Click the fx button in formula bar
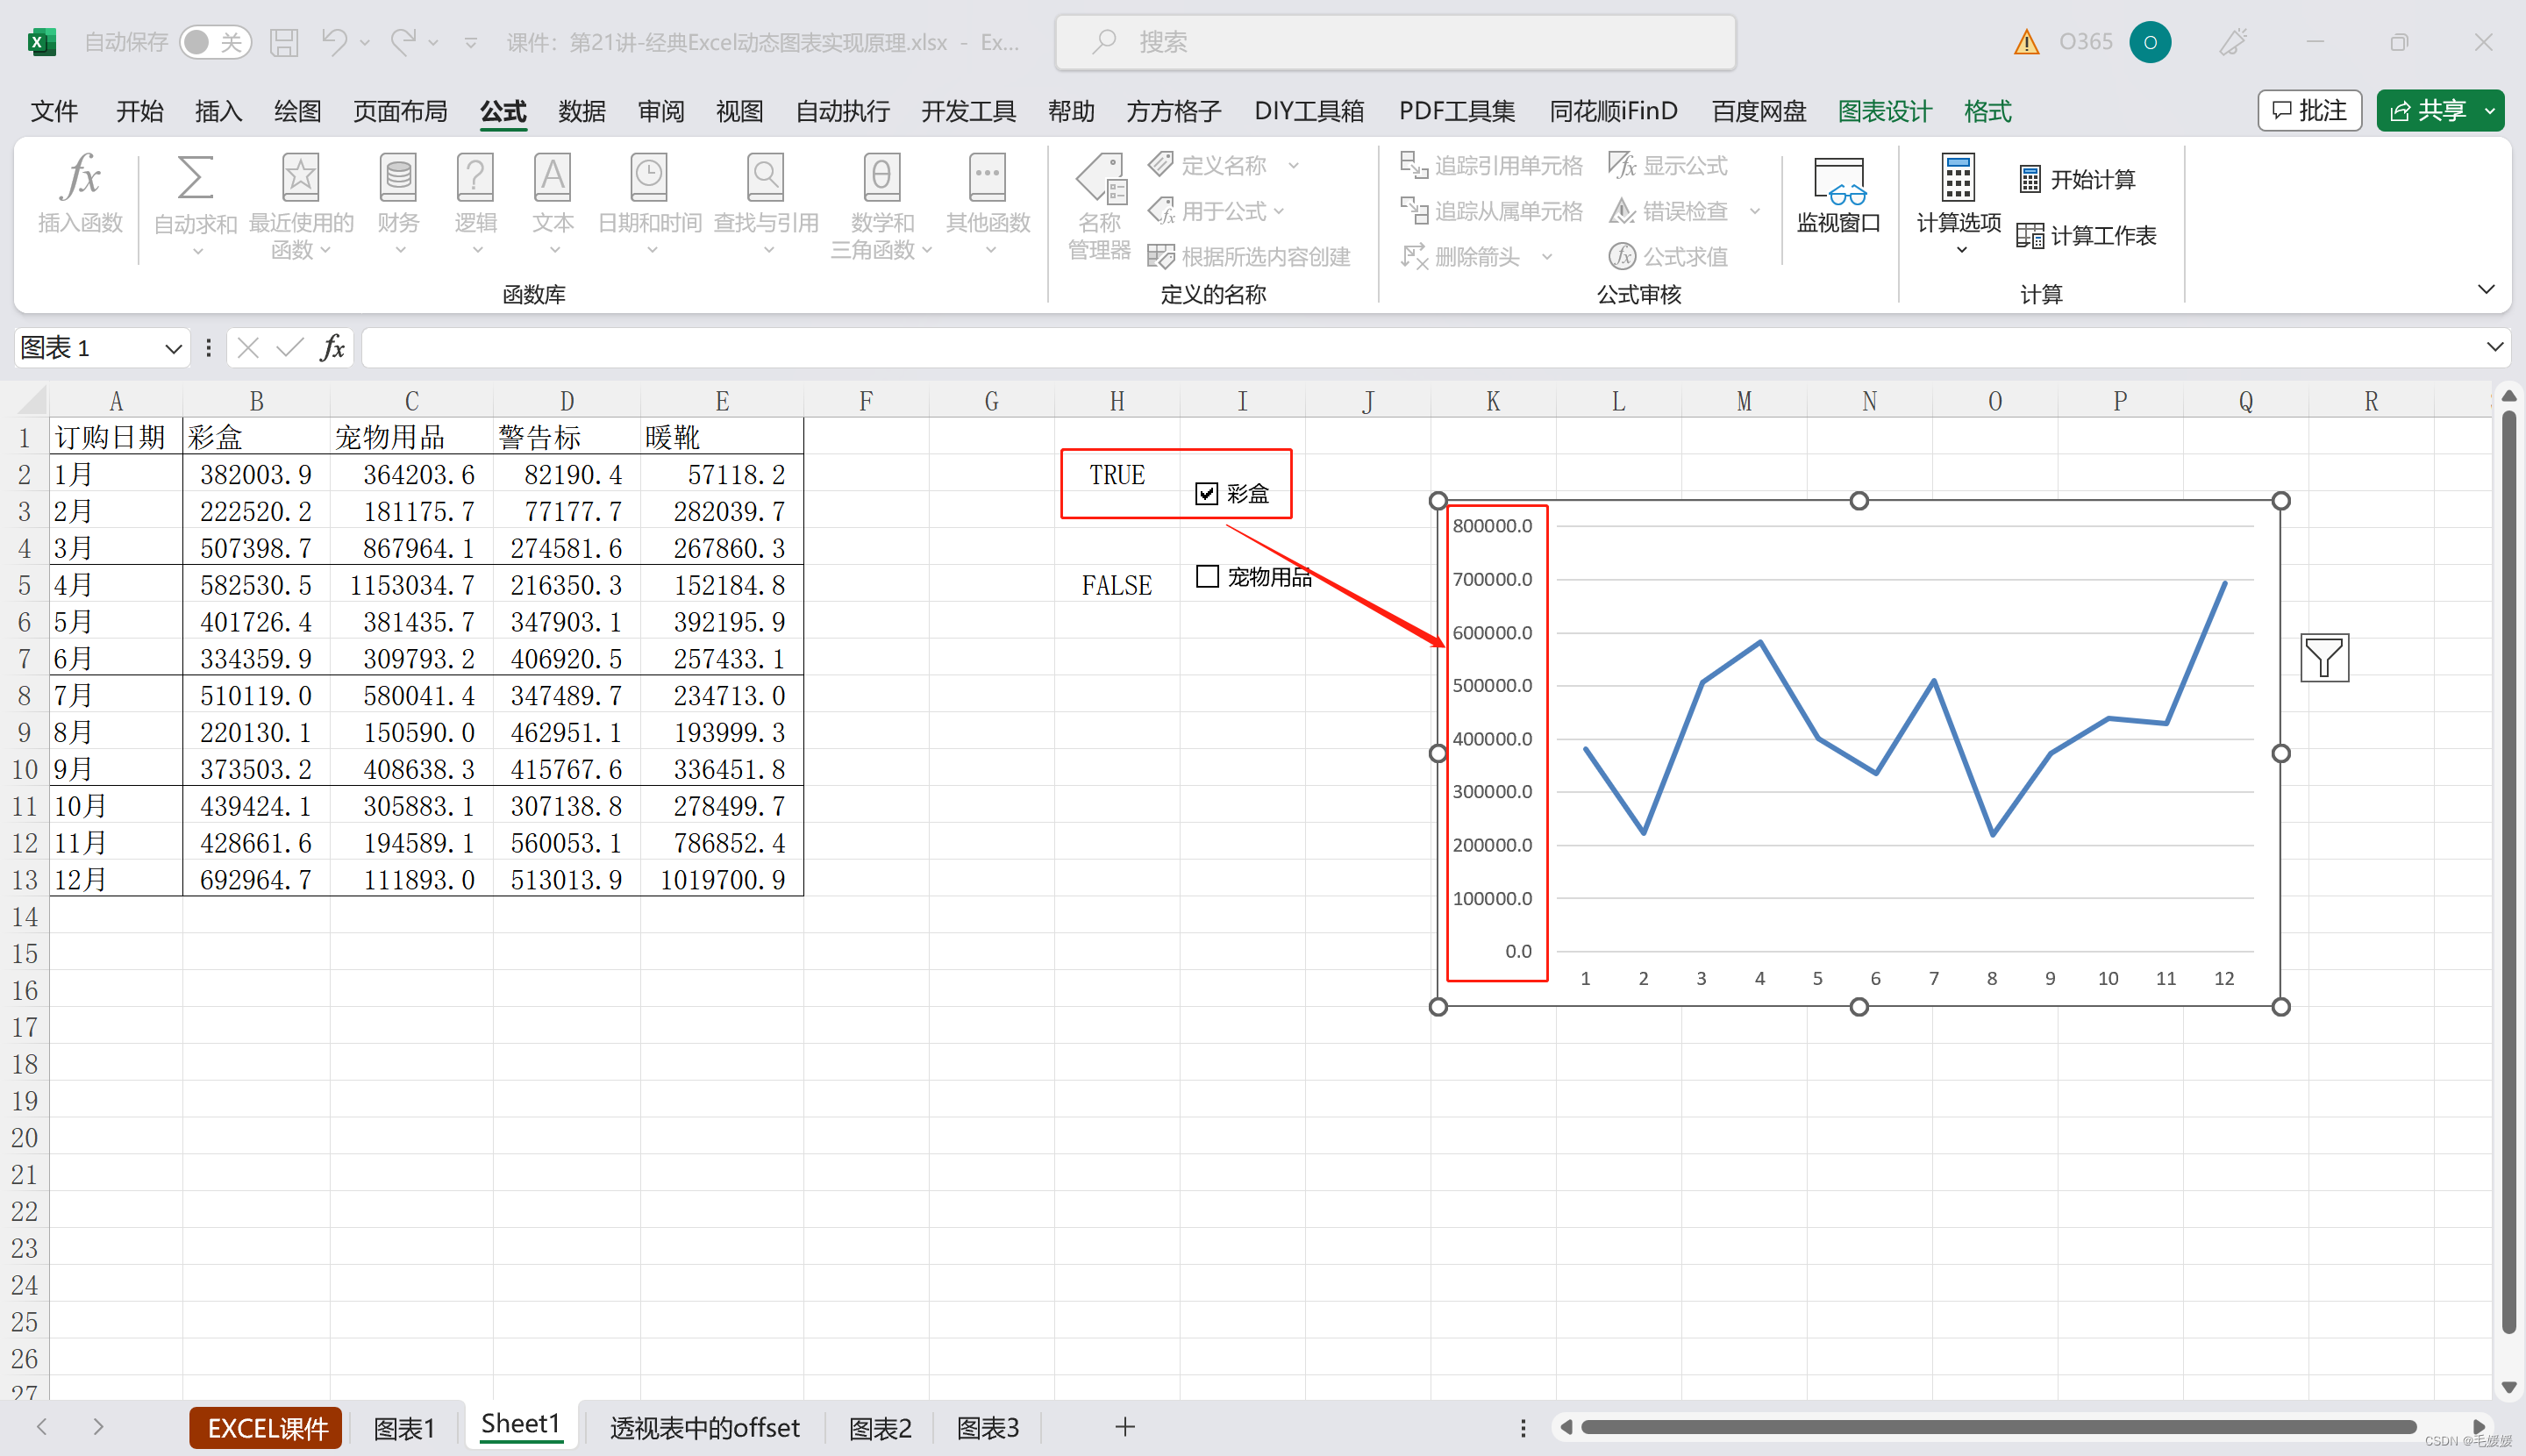Image resolution: width=2526 pixels, height=1456 pixels. tap(332, 348)
